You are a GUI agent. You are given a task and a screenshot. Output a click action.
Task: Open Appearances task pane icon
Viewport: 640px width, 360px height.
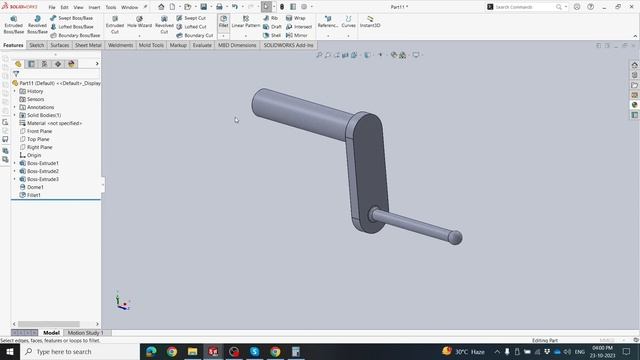tap(634, 105)
